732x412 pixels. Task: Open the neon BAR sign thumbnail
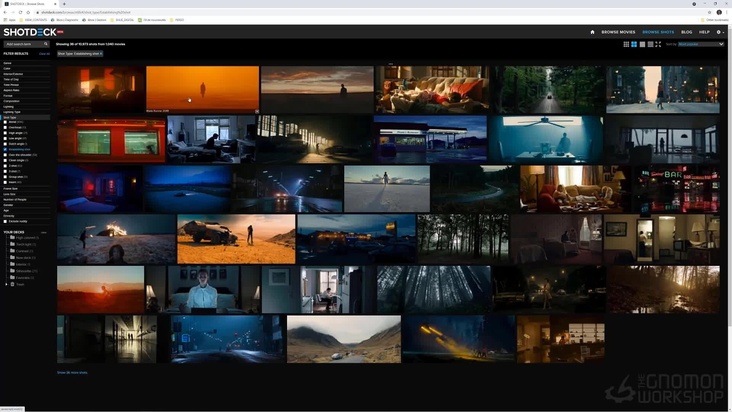pos(676,189)
